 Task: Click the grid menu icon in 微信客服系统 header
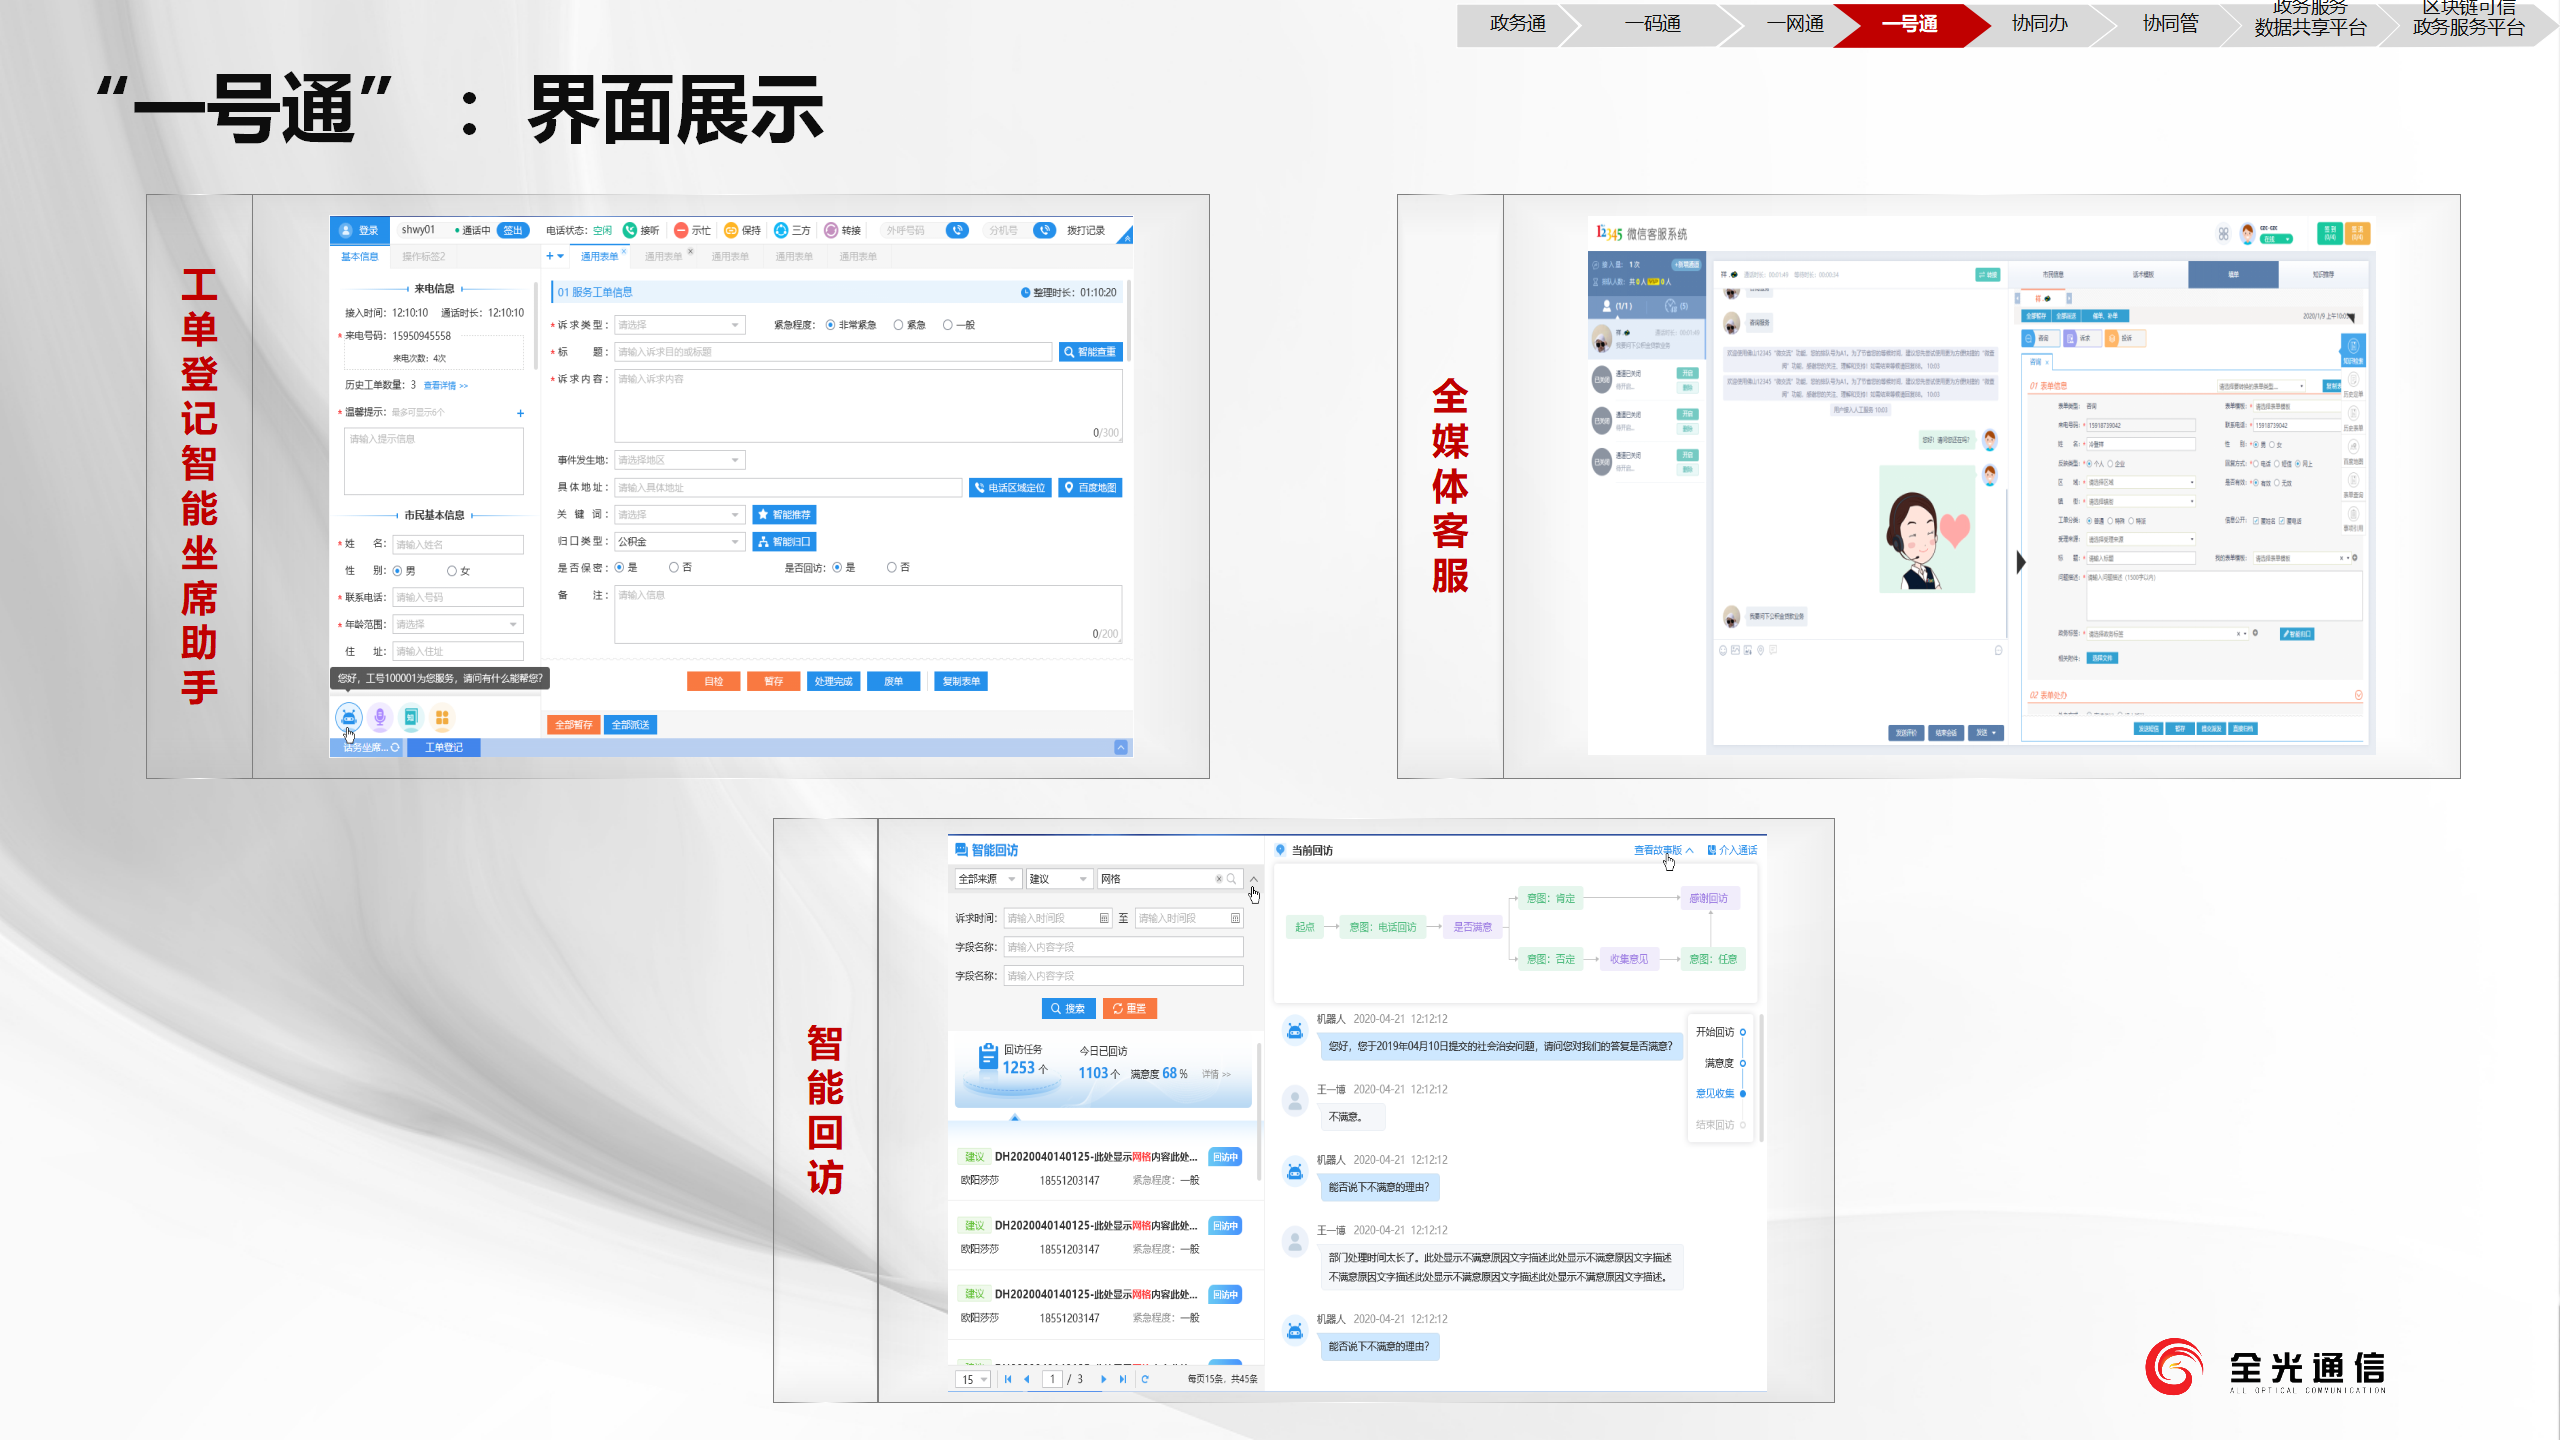click(x=2223, y=234)
